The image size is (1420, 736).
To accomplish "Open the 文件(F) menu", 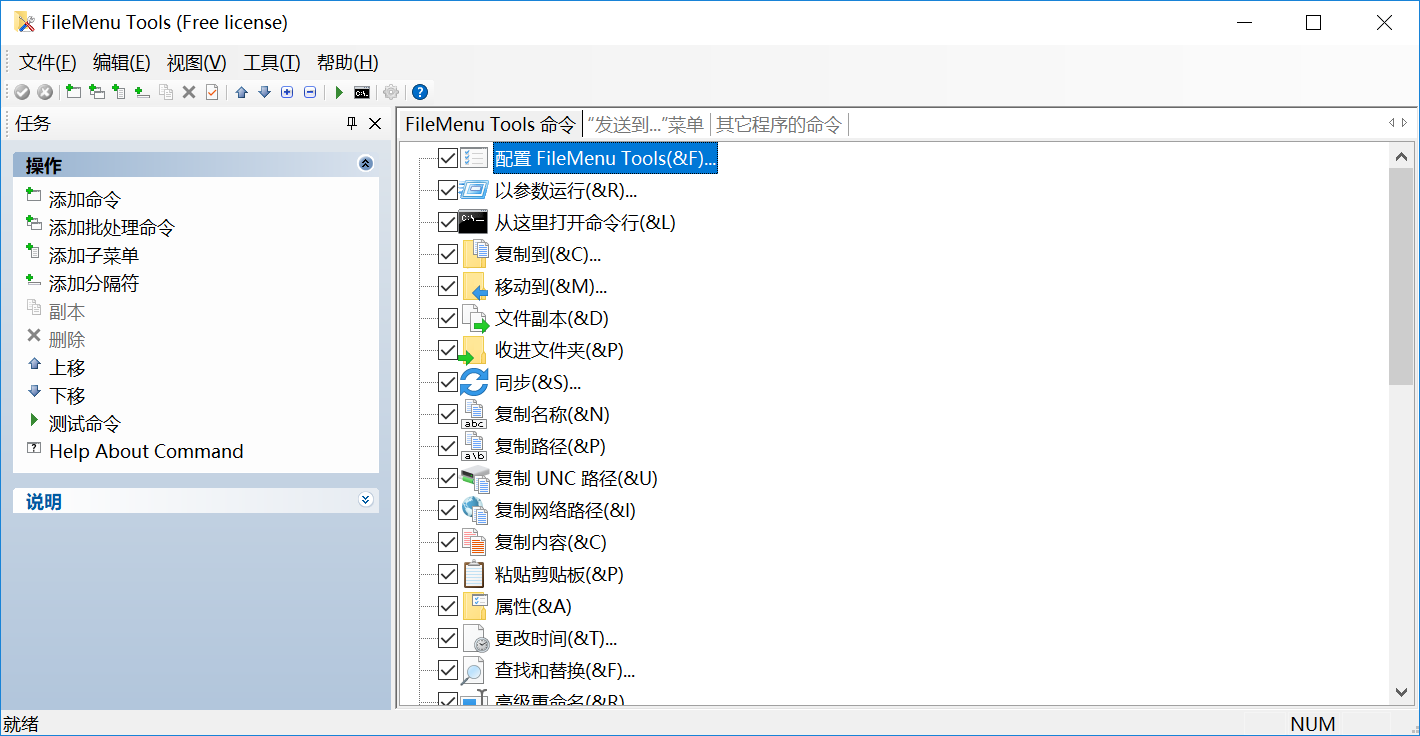I will [48, 63].
